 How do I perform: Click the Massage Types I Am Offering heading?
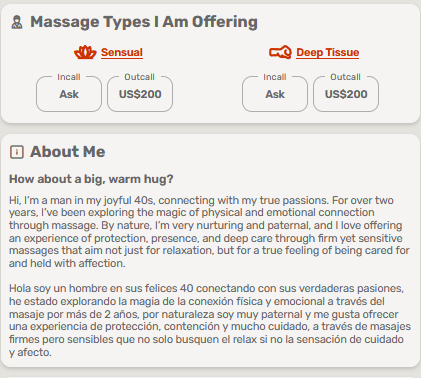(x=144, y=22)
